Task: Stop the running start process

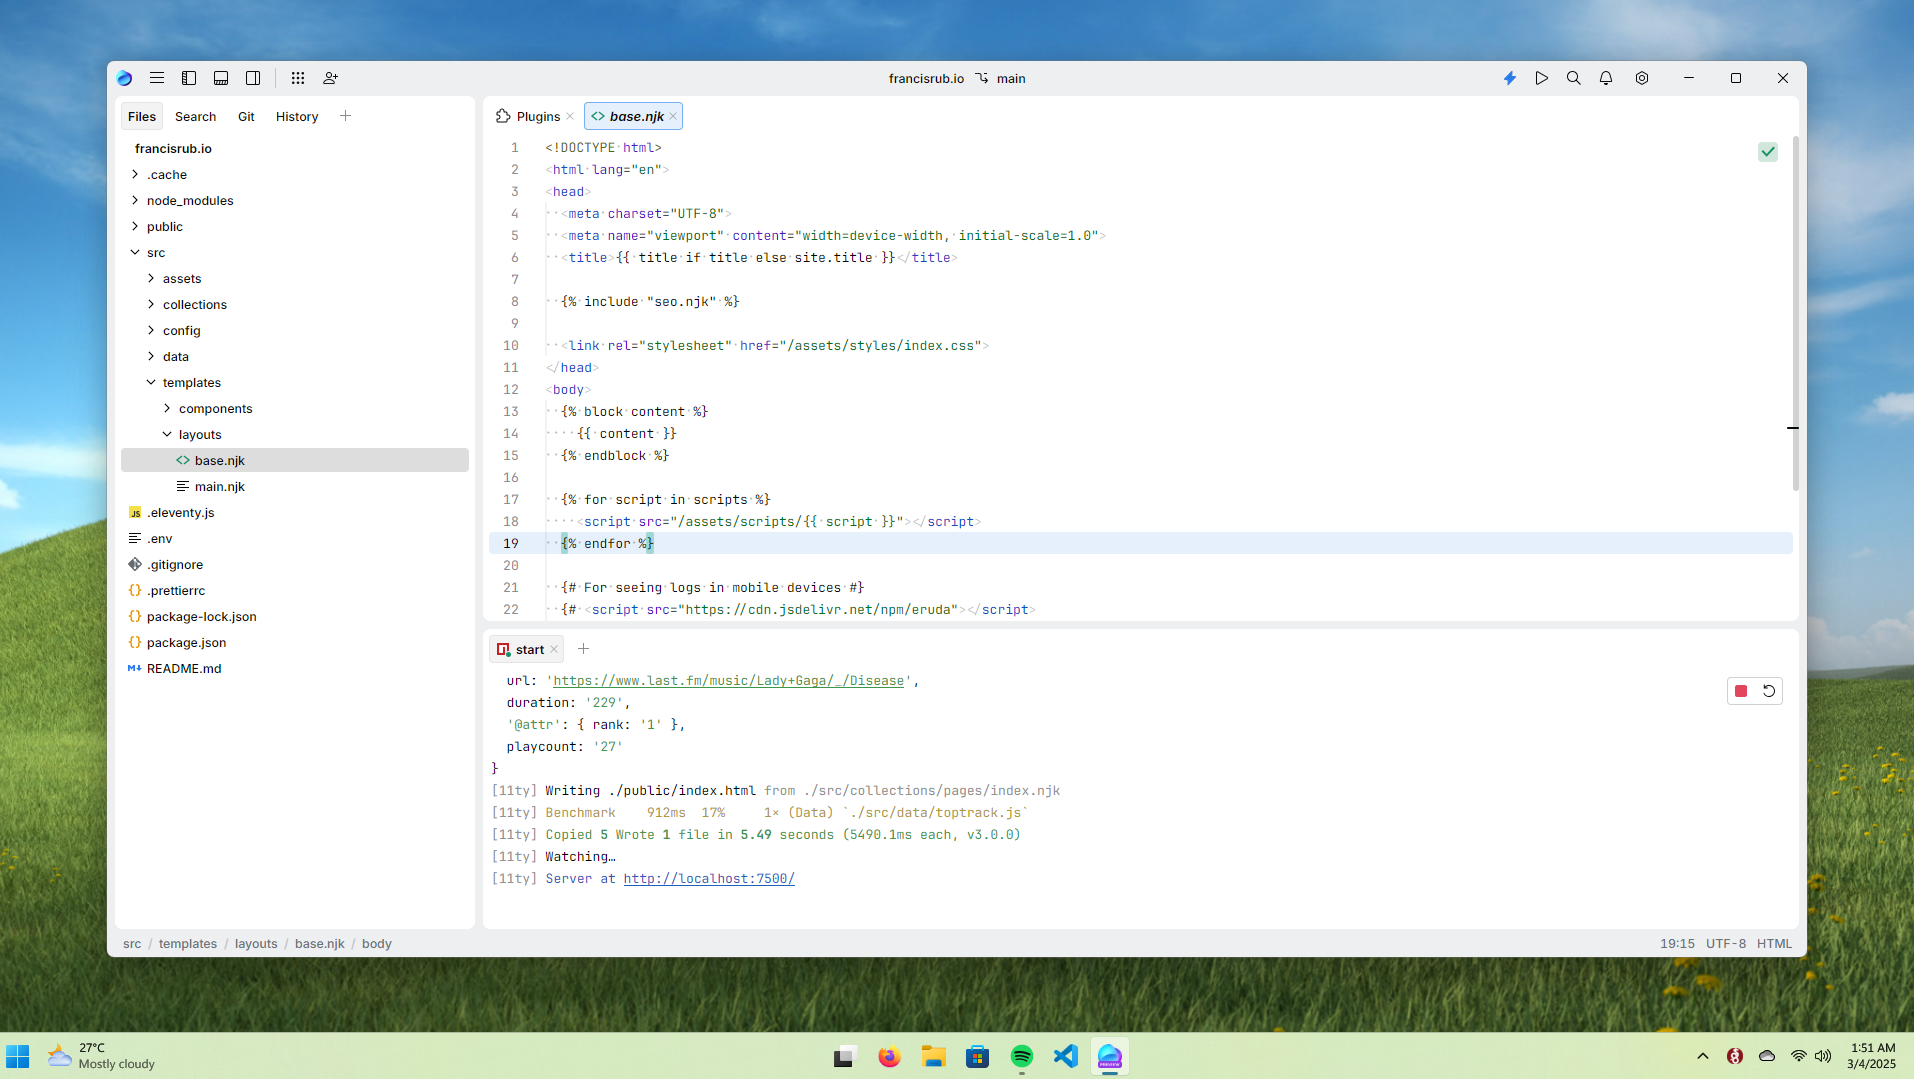Action: point(1741,691)
